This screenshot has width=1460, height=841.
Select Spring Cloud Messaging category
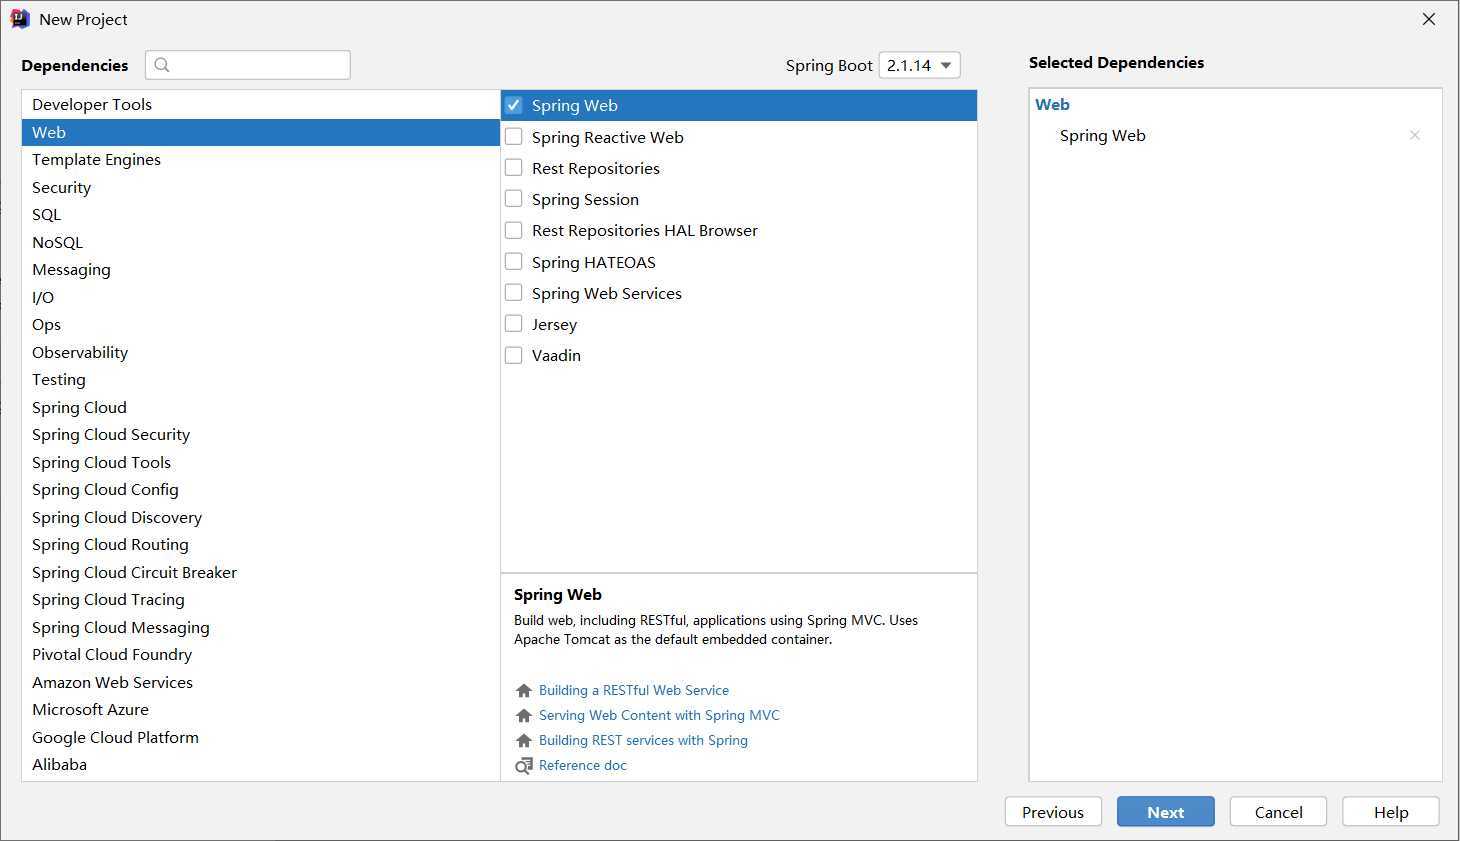pos(260,627)
